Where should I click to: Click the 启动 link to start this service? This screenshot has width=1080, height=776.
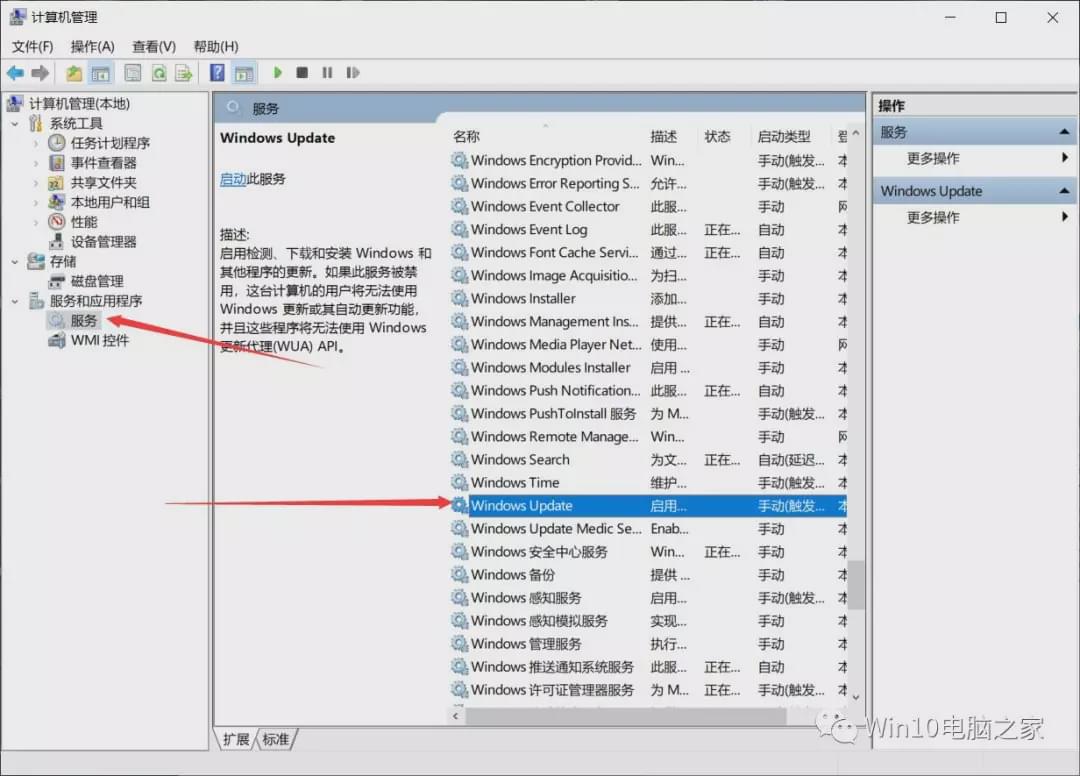pos(233,179)
